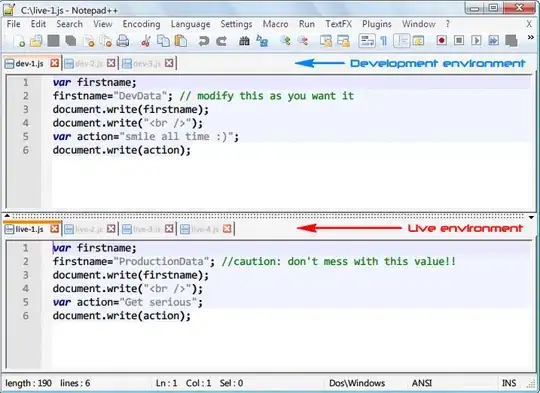Toggle Show All Characters pilcrow icon
540x393 pixels.
pyautogui.click(x=383, y=41)
